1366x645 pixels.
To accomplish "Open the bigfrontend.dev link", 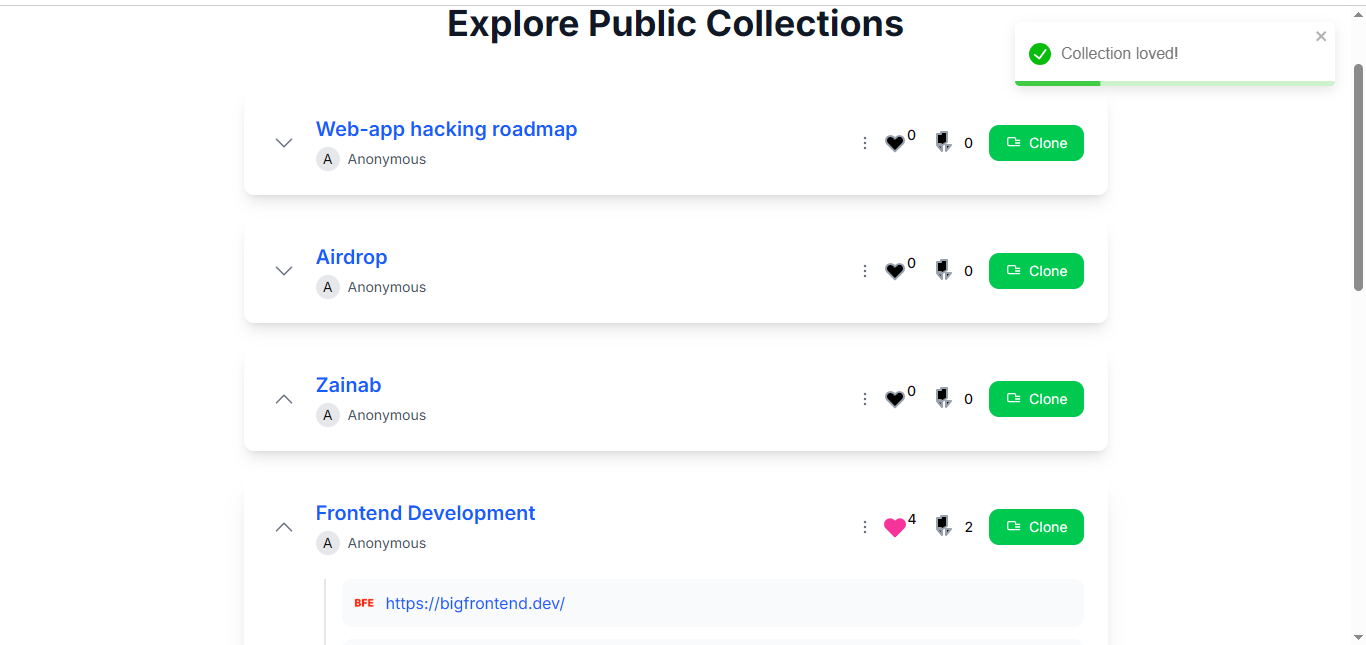I will point(475,603).
